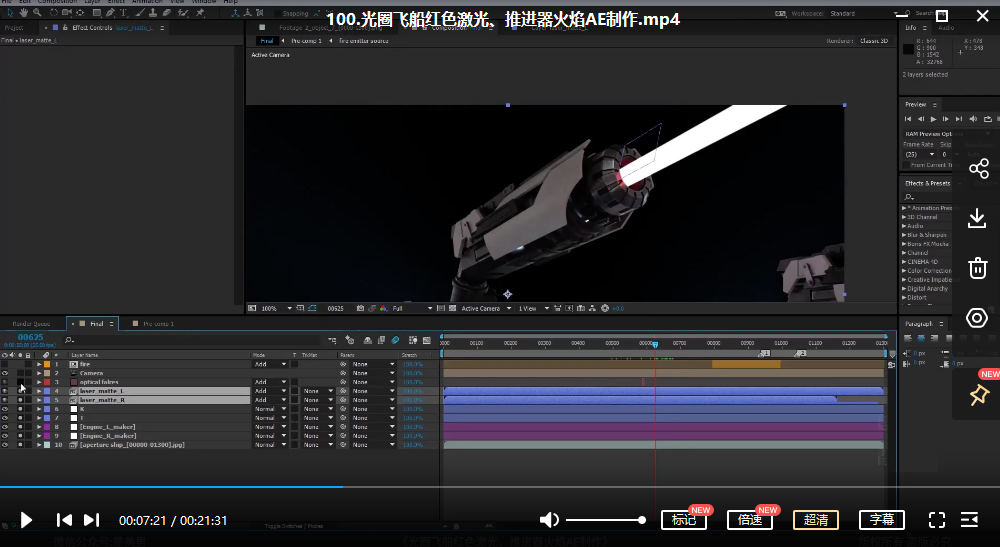Click the trash delete icon in player

978,268
